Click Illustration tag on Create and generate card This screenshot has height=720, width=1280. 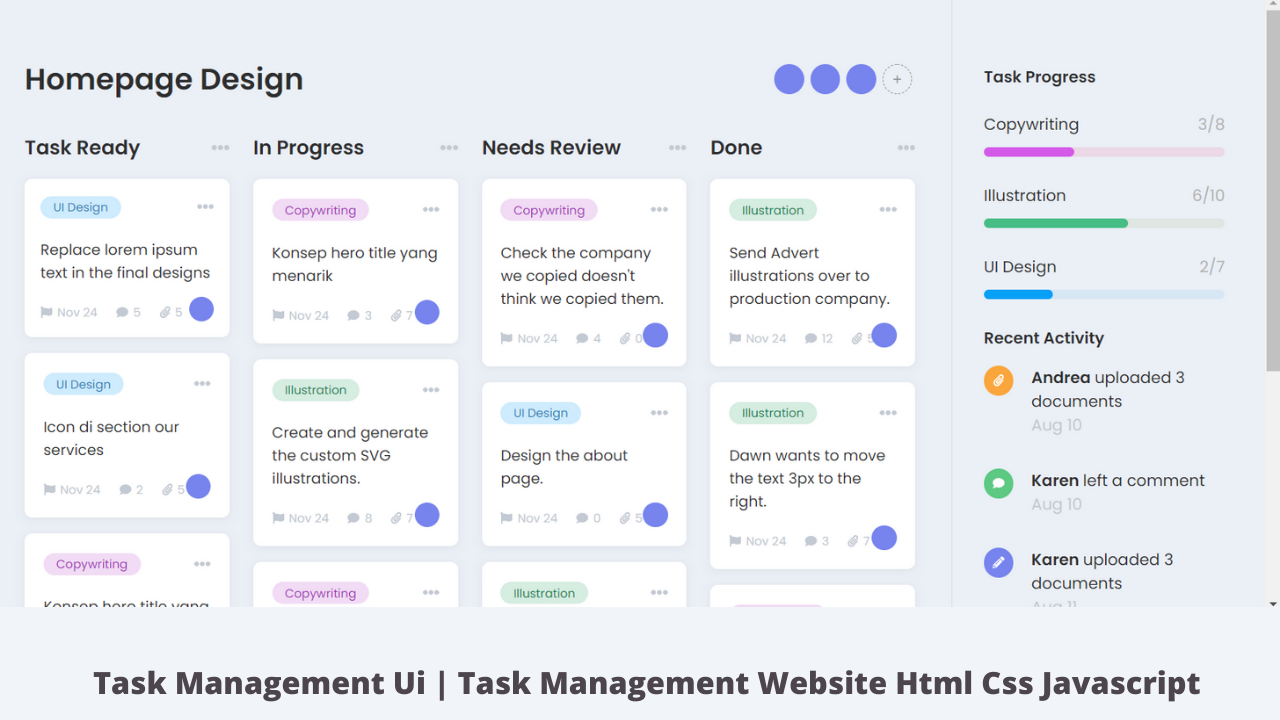click(315, 390)
